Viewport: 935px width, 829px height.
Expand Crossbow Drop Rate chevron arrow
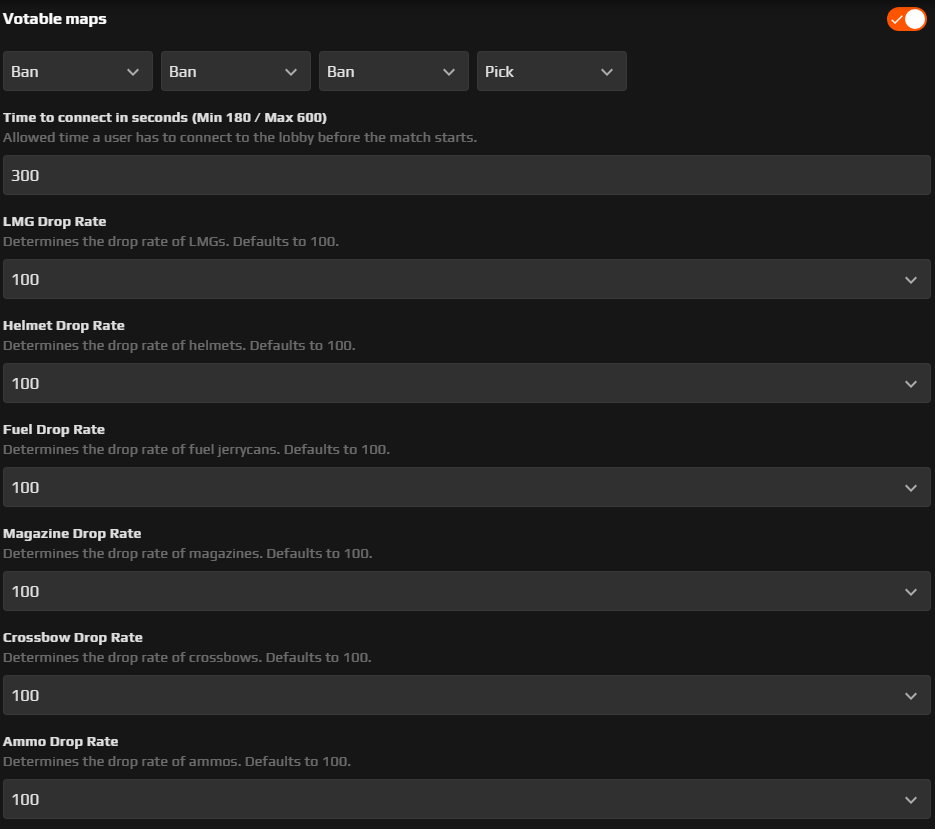click(911, 695)
